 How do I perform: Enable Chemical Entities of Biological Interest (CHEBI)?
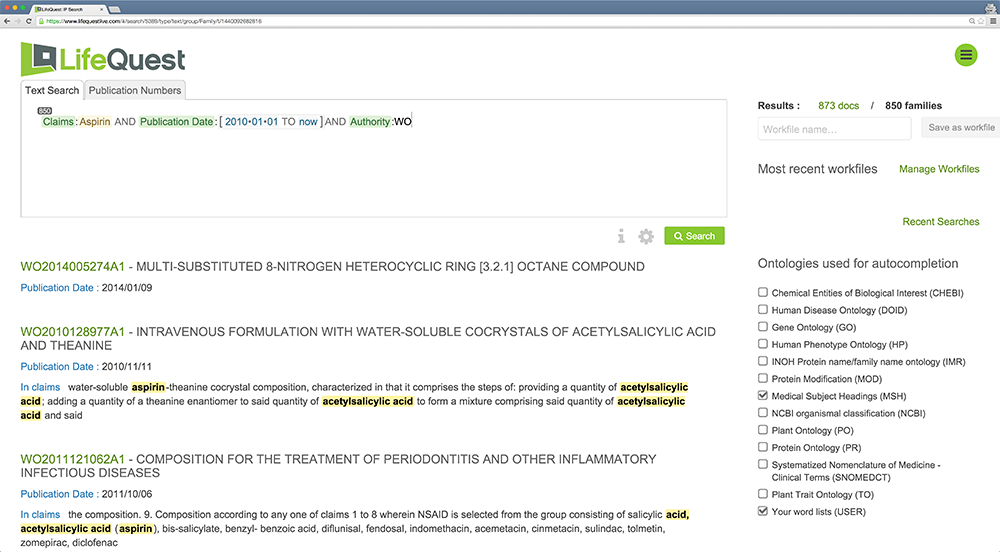[763, 293]
